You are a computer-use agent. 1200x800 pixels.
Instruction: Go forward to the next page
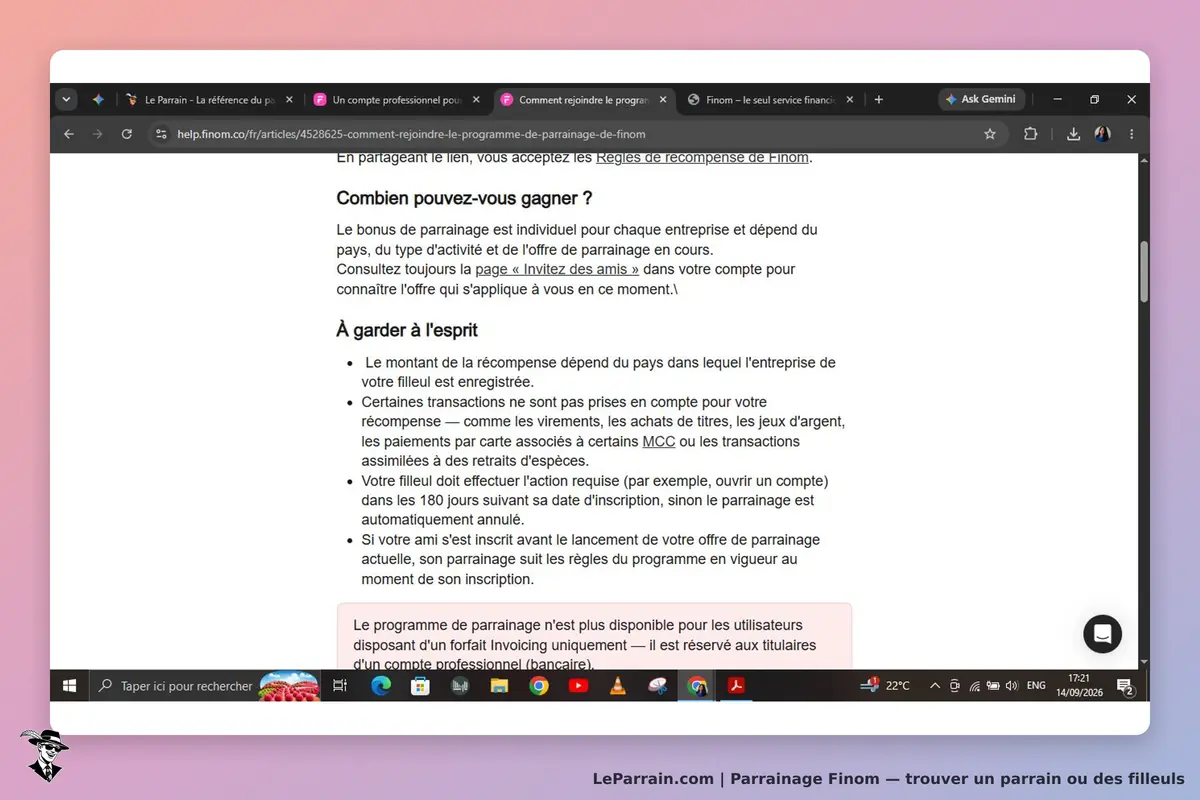[x=97, y=134]
